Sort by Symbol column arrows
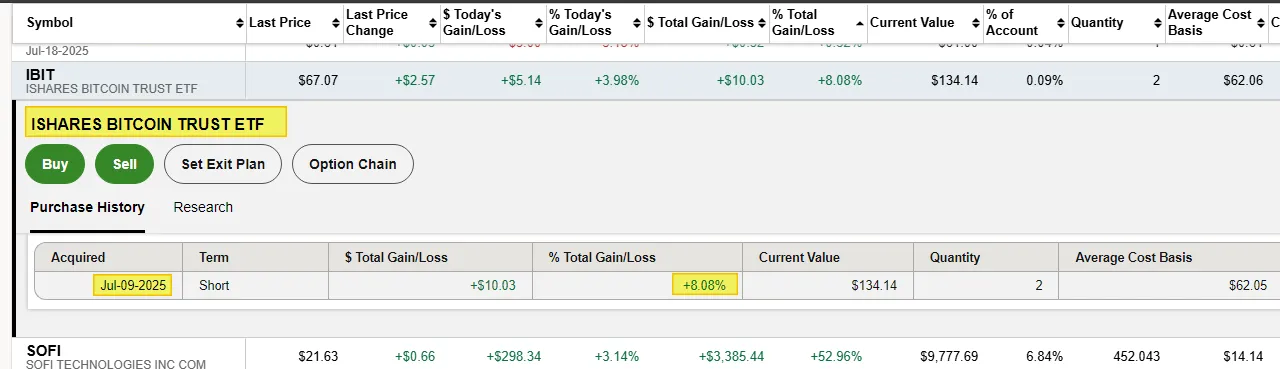Screen dimensions: 1280x369 239,23
